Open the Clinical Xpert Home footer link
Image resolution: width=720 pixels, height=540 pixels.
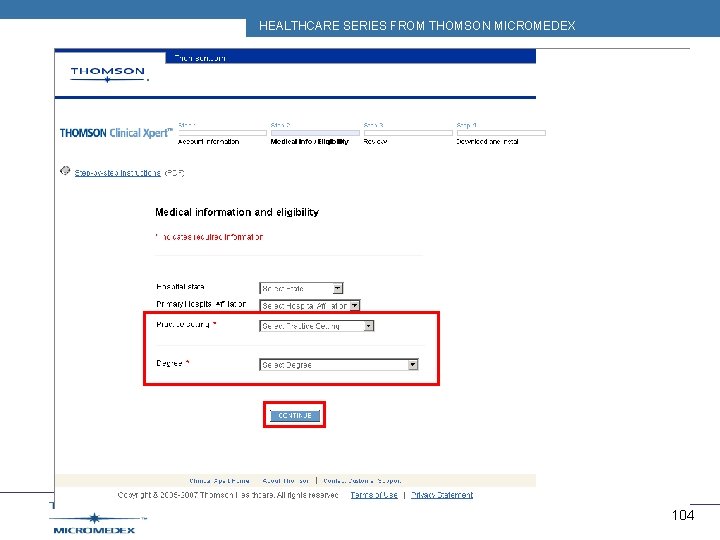tap(219, 481)
